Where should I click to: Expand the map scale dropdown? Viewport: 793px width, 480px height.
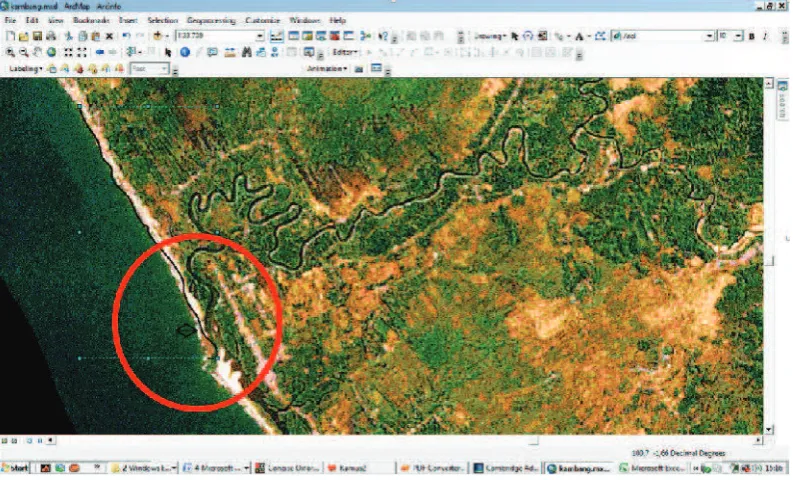pos(259,36)
